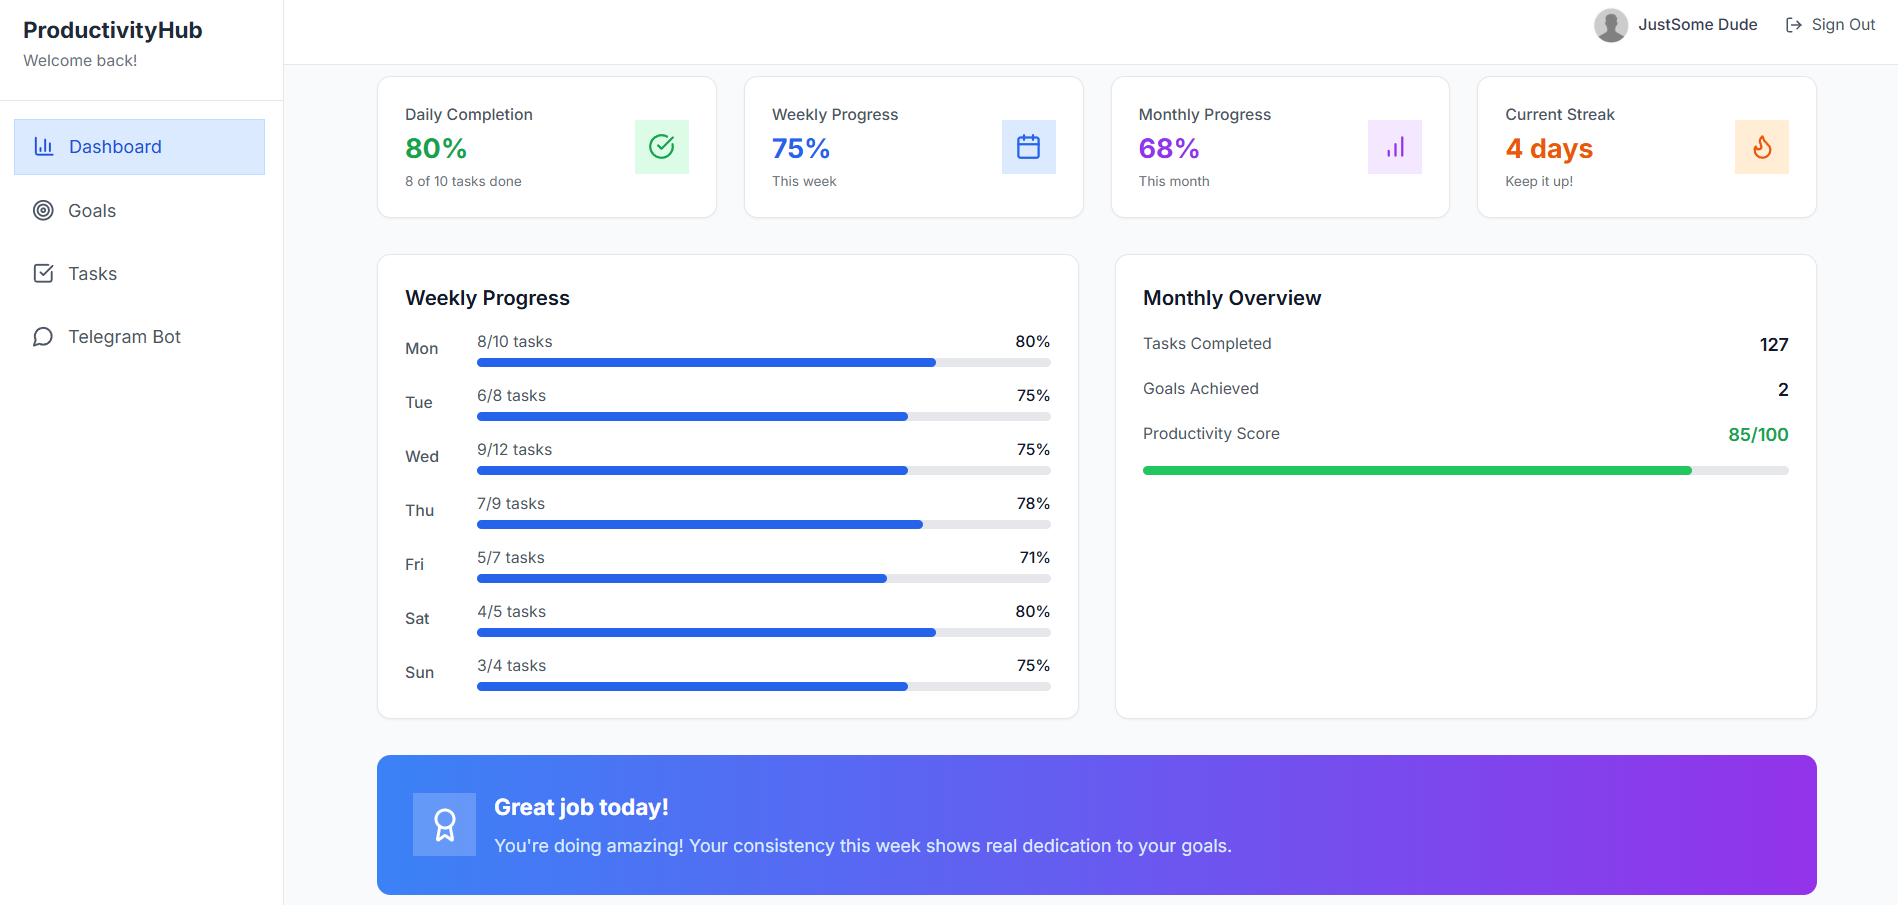Select the Dashboard icon in sidebar
The width and height of the screenshot is (1898, 905).
coord(44,146)
